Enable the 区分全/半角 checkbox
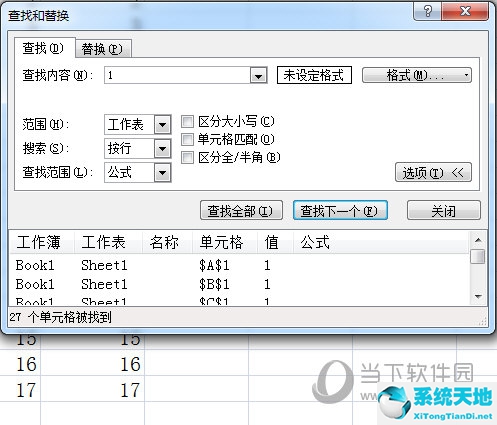 (187, 157)
